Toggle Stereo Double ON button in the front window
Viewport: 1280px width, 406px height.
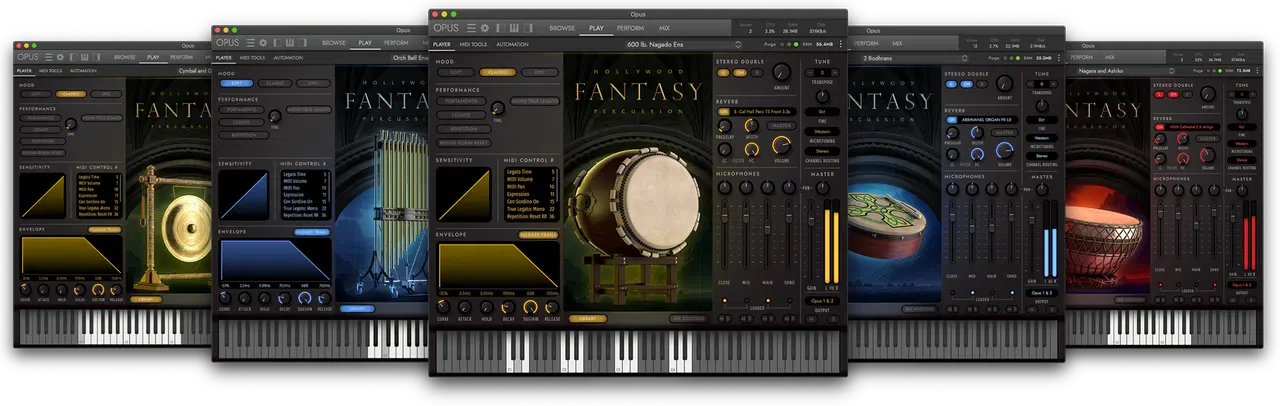point(740,73)
